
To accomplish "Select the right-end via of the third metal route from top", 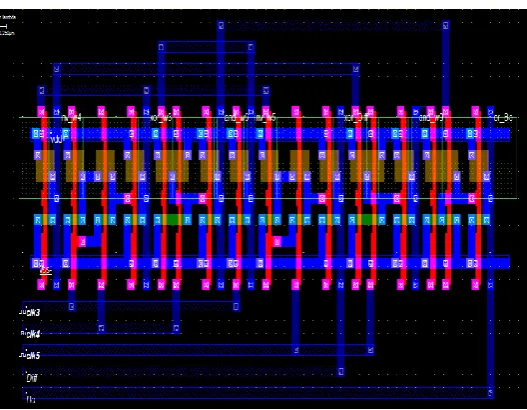I will tap(356, 69).
